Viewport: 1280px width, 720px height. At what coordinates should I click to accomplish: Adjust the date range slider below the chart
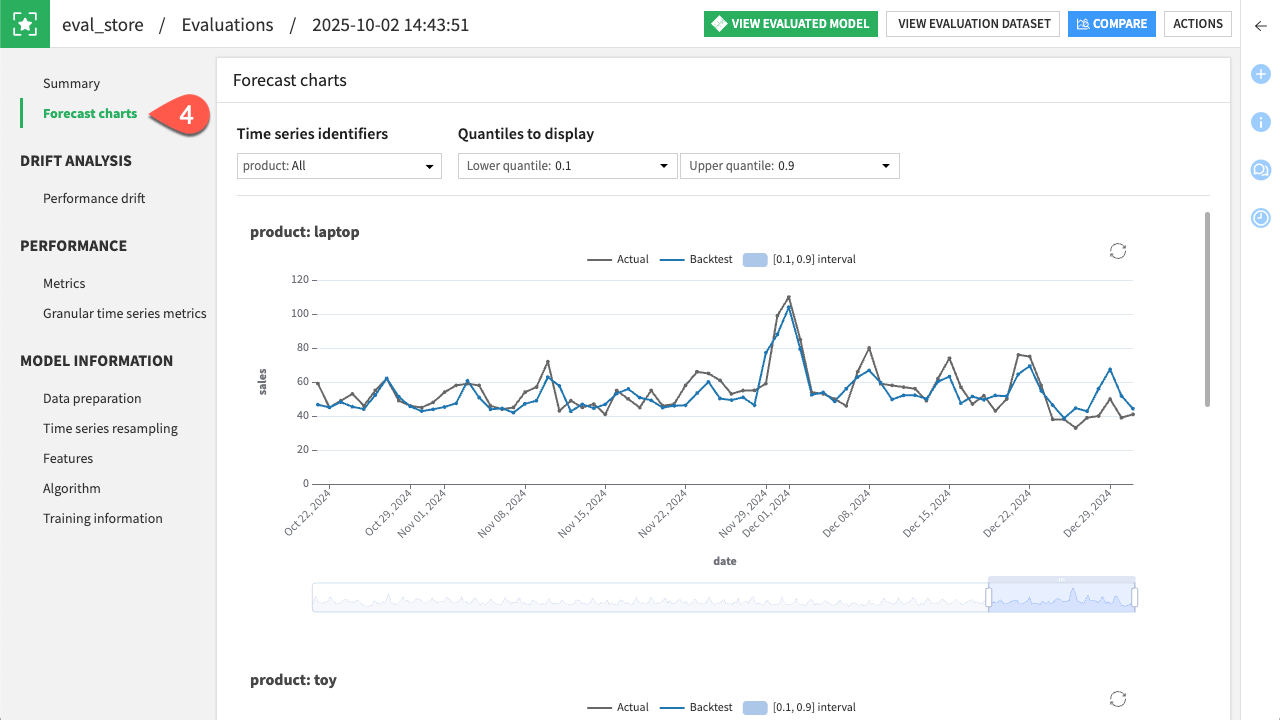pos(1060,595)
